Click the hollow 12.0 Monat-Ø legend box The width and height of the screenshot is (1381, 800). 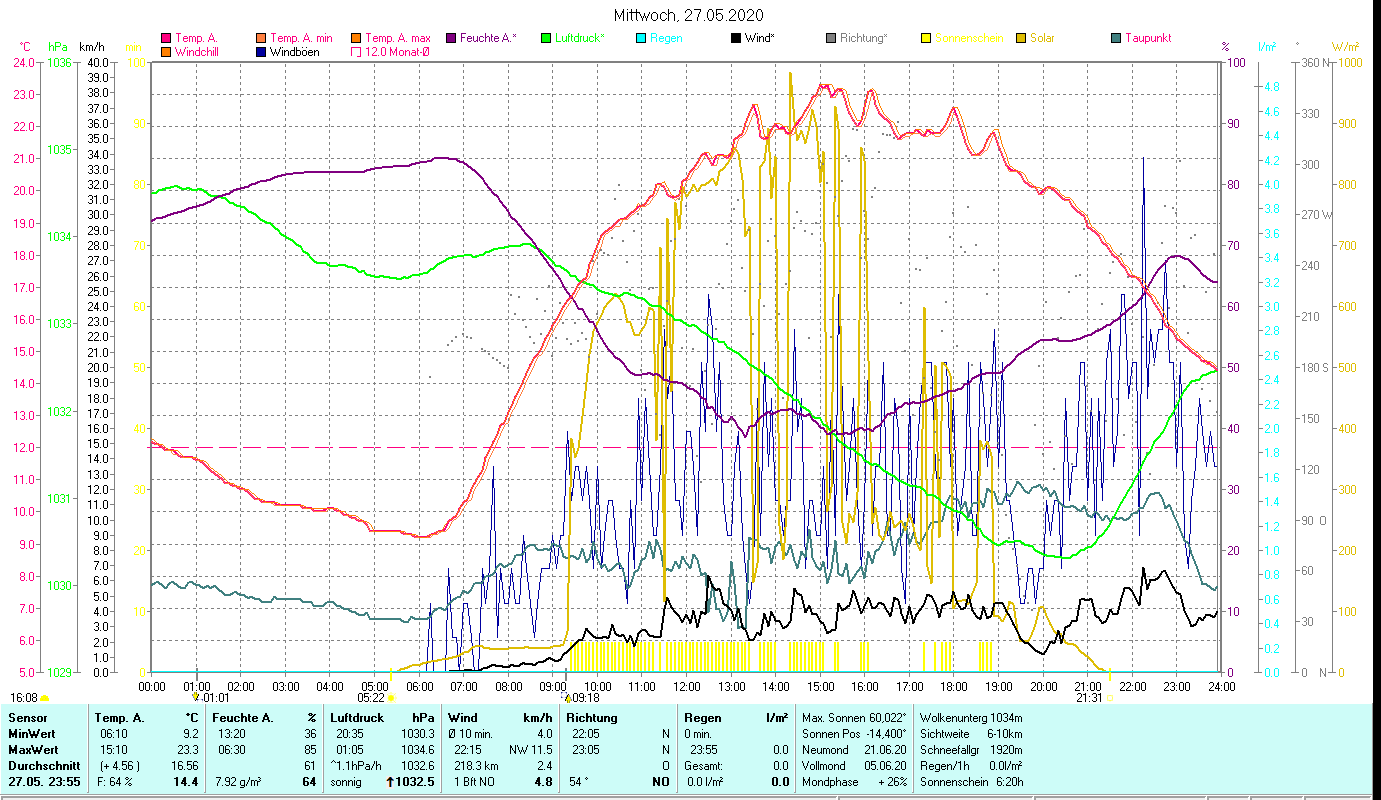tap(355, 52)
